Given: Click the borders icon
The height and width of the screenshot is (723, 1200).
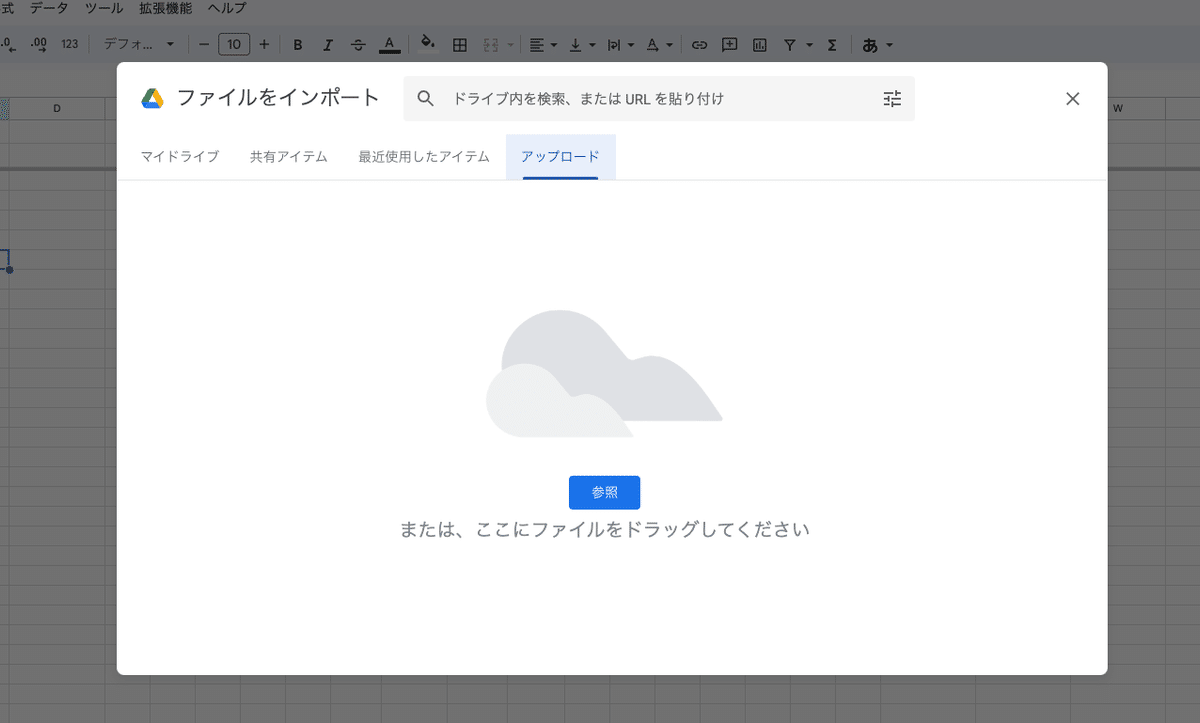Looking at the screenshot, I should [x=460, y=44].
